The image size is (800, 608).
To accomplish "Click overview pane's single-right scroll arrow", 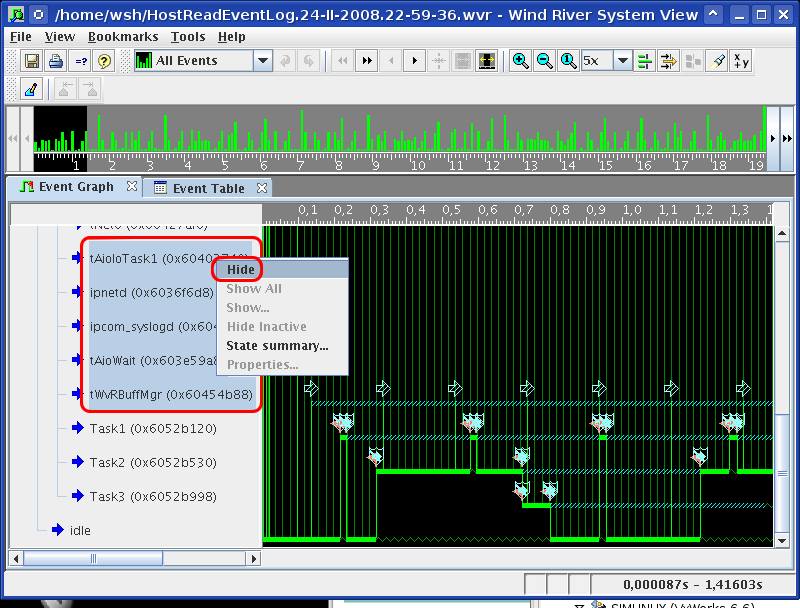I will (x=773, y=138).
